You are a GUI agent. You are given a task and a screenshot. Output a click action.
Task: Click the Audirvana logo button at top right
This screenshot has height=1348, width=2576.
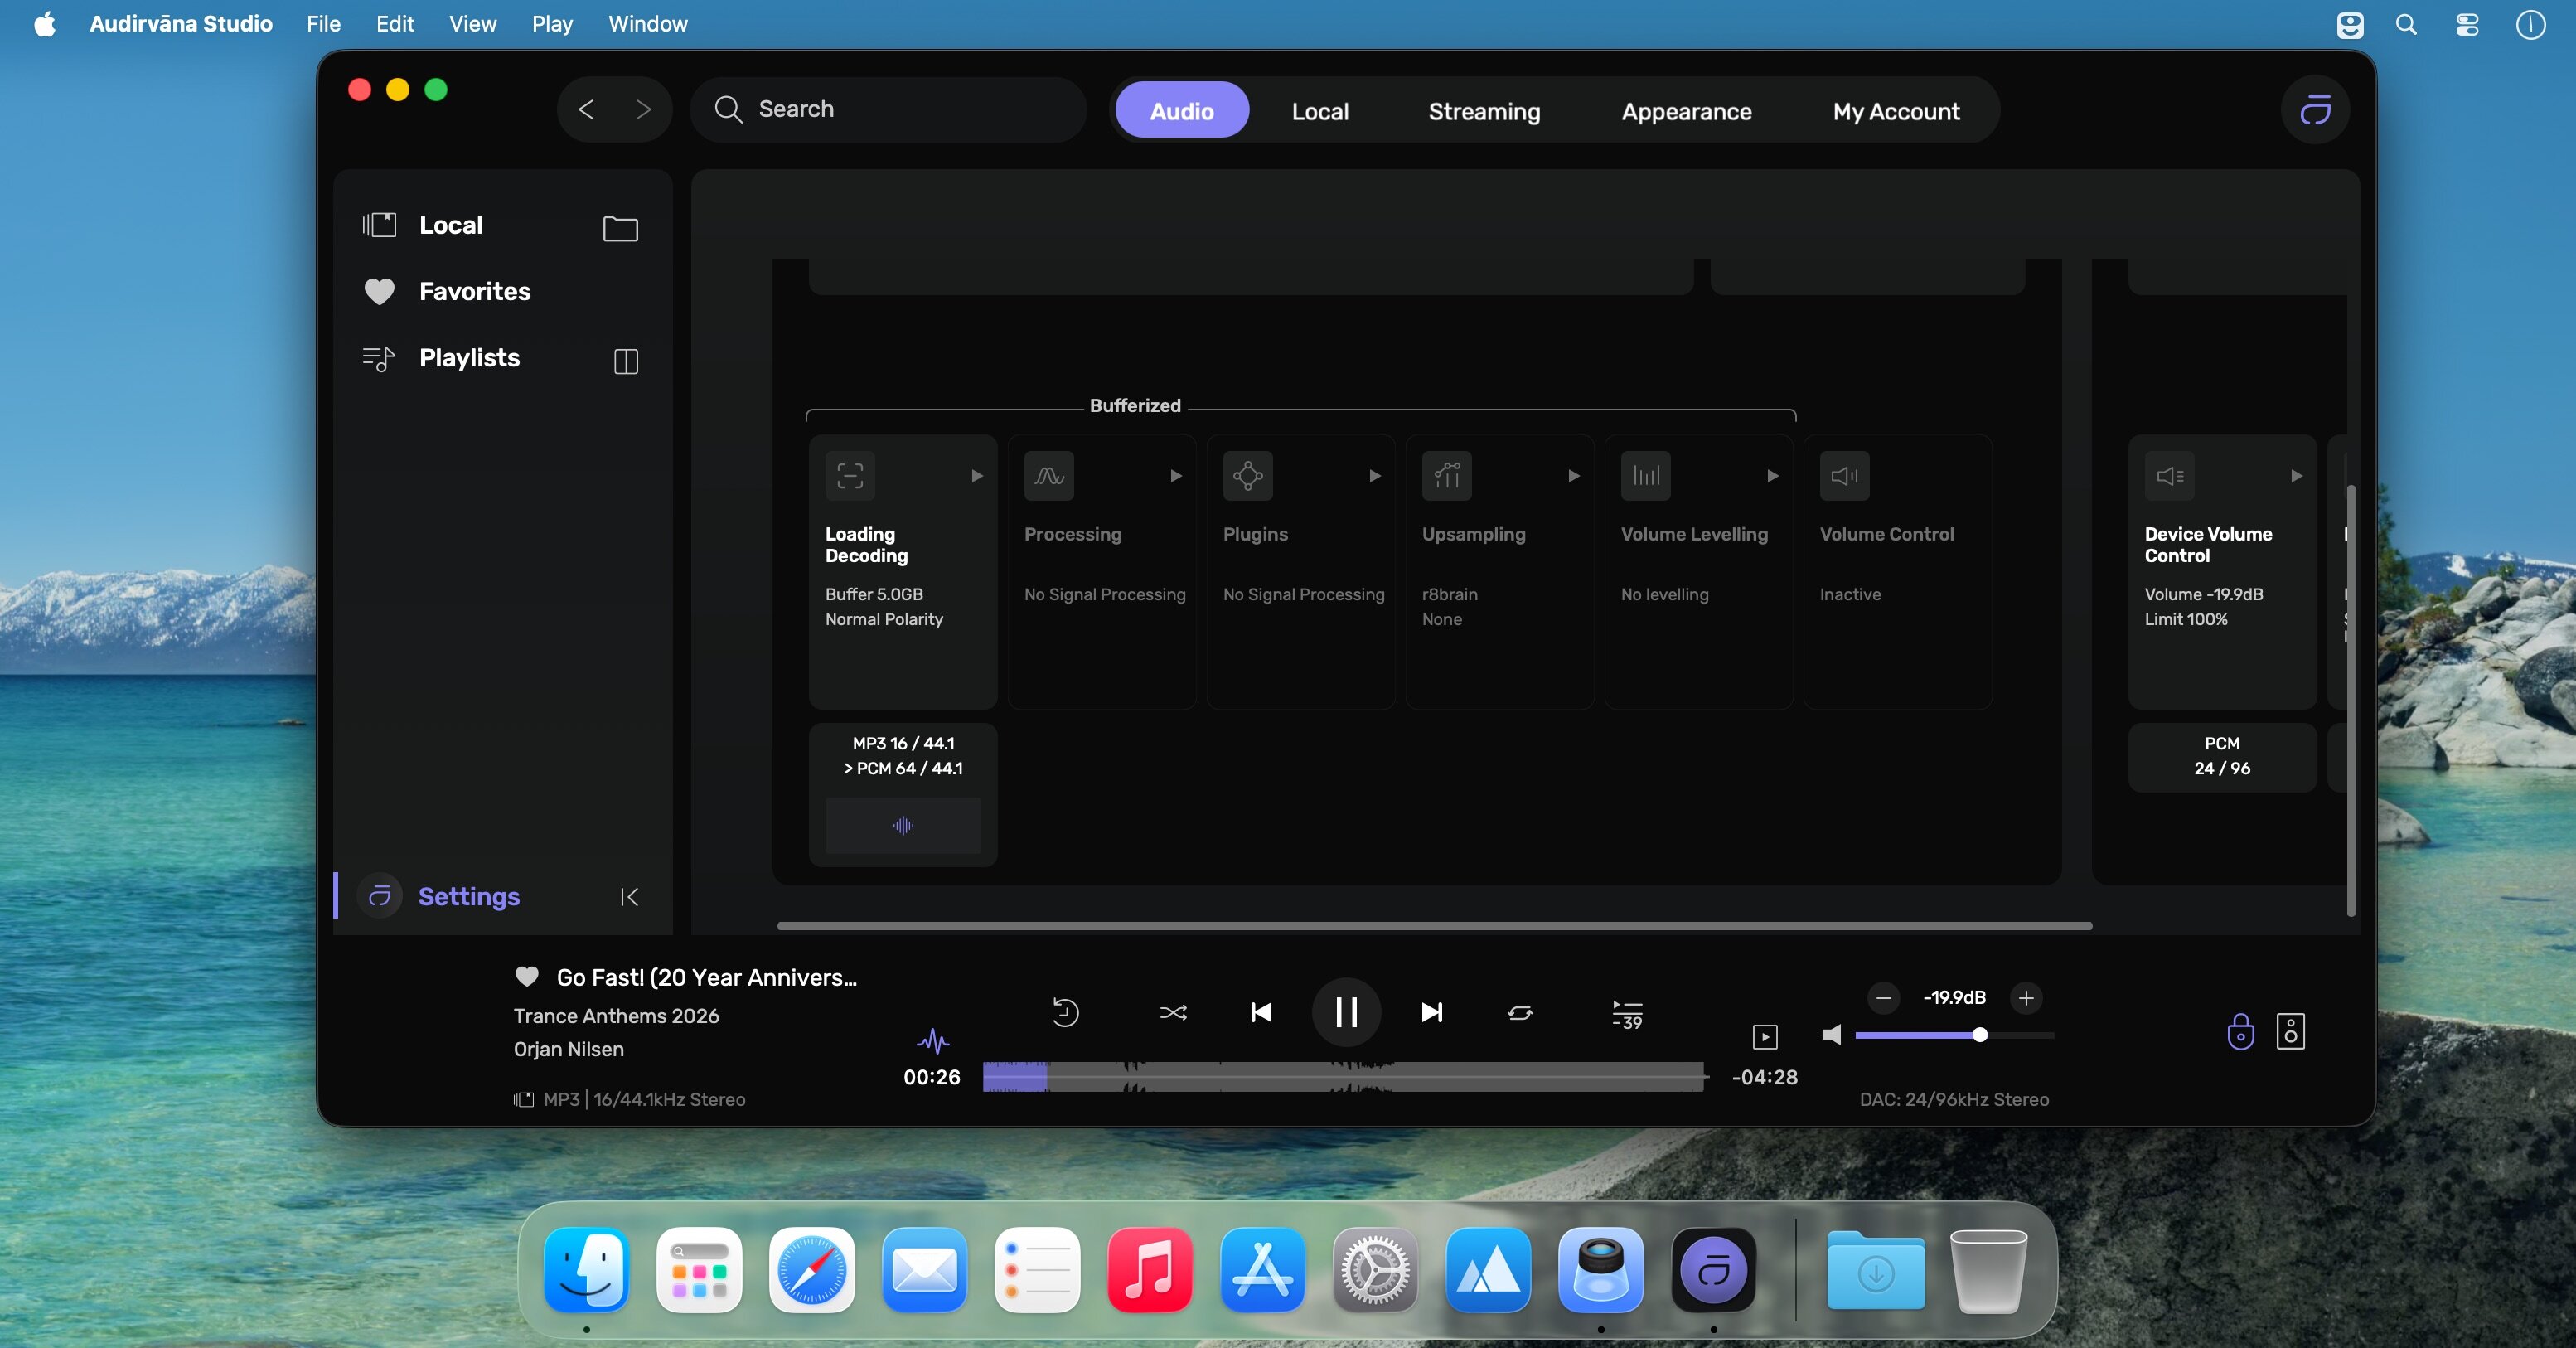tap(2314, 110)
